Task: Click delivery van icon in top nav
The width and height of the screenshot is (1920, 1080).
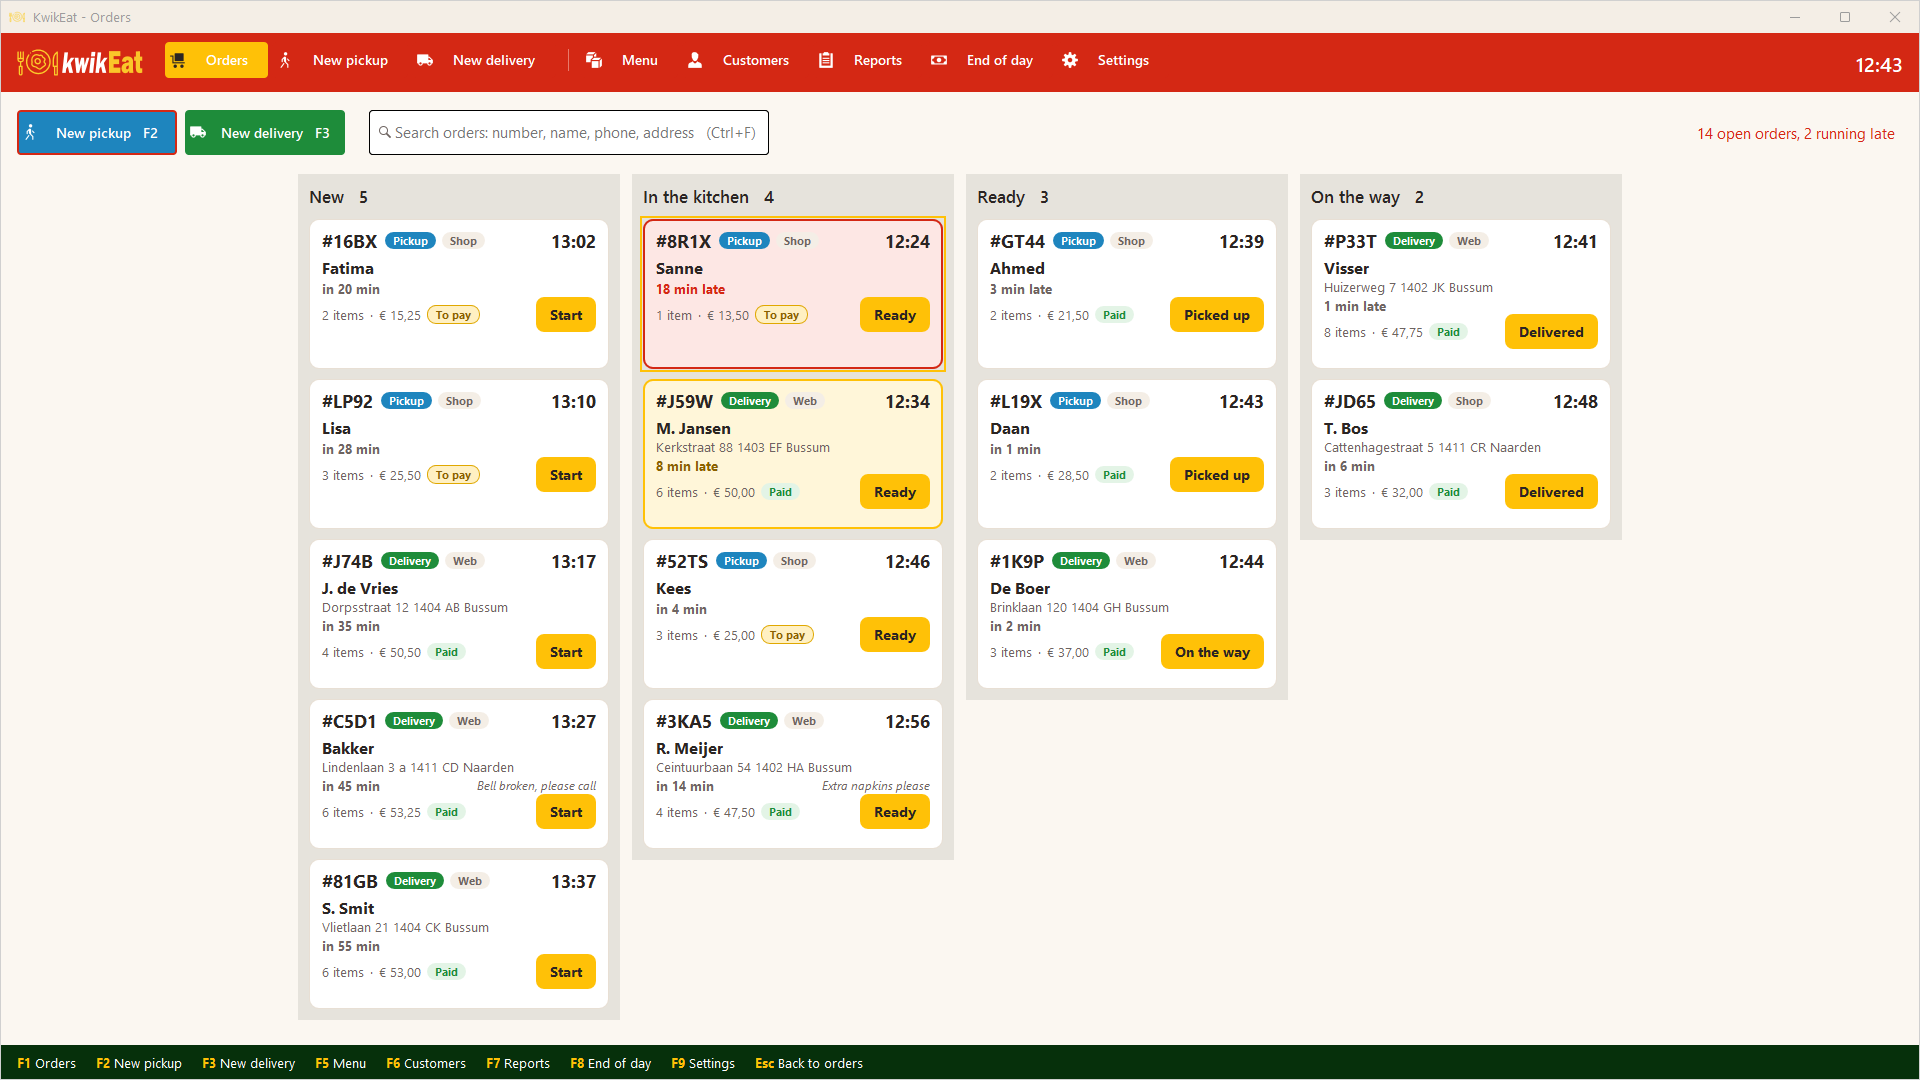Action: pyautogui.click(x=425, y=60)
